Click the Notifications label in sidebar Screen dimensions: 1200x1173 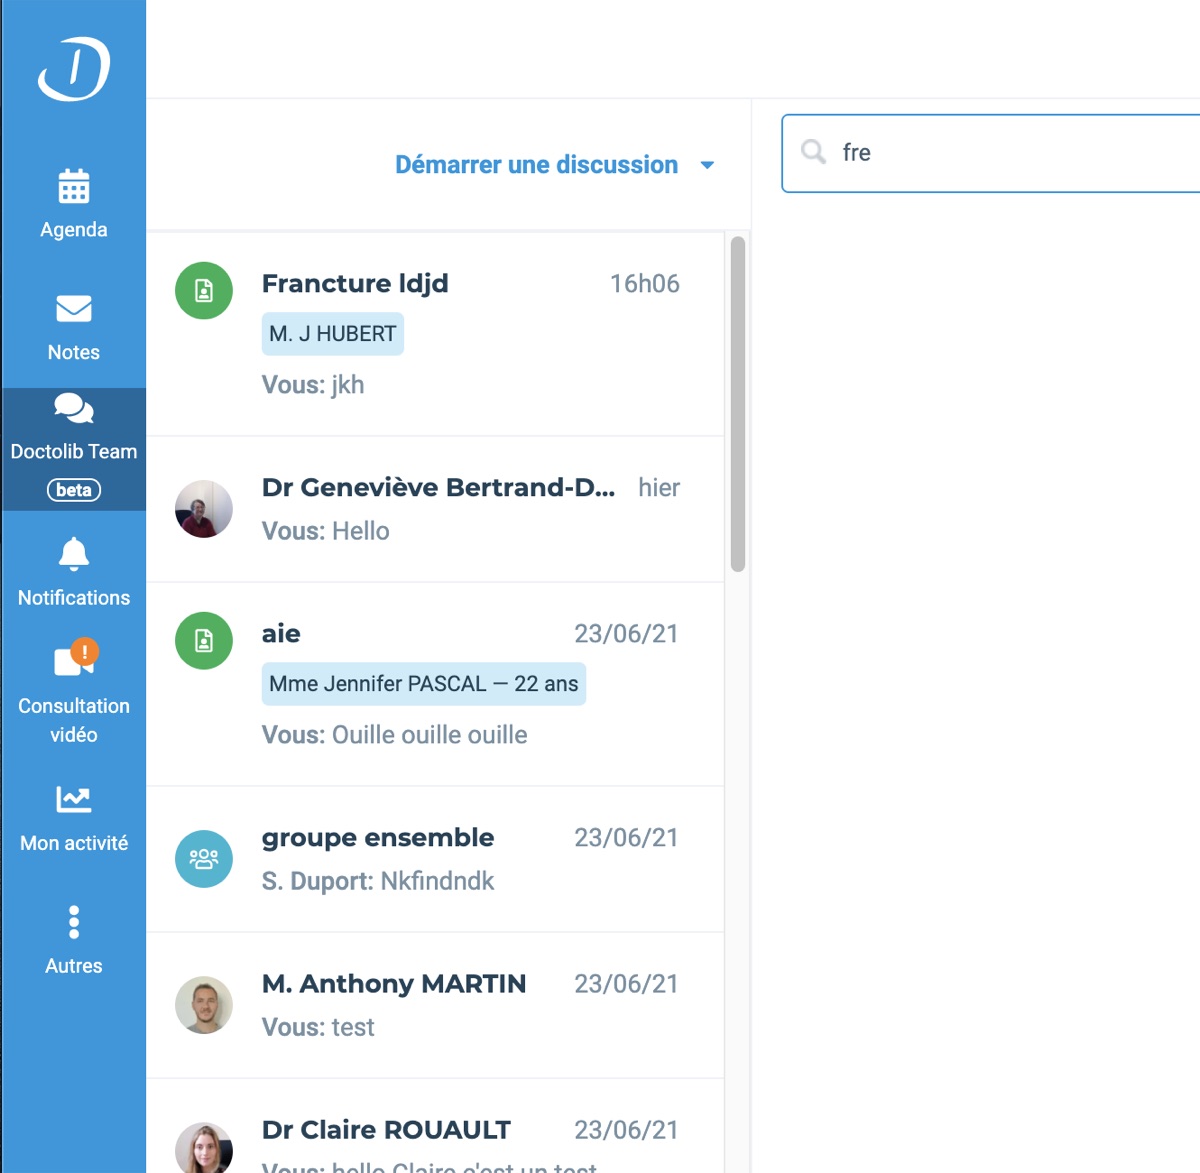click(x=74, y=598)
